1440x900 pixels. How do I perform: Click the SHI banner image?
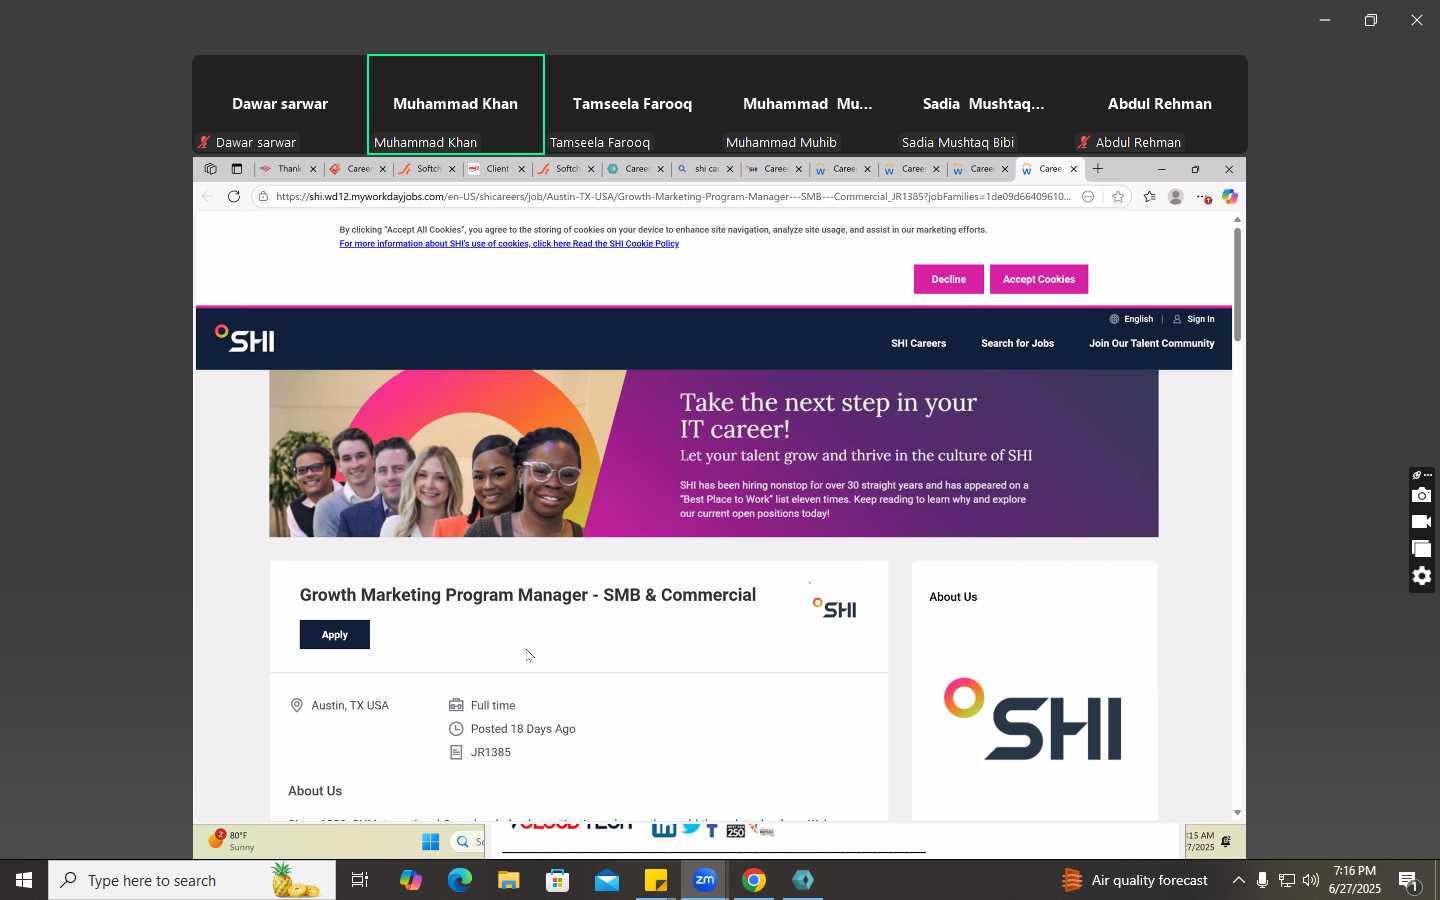[x=714, y=454]
